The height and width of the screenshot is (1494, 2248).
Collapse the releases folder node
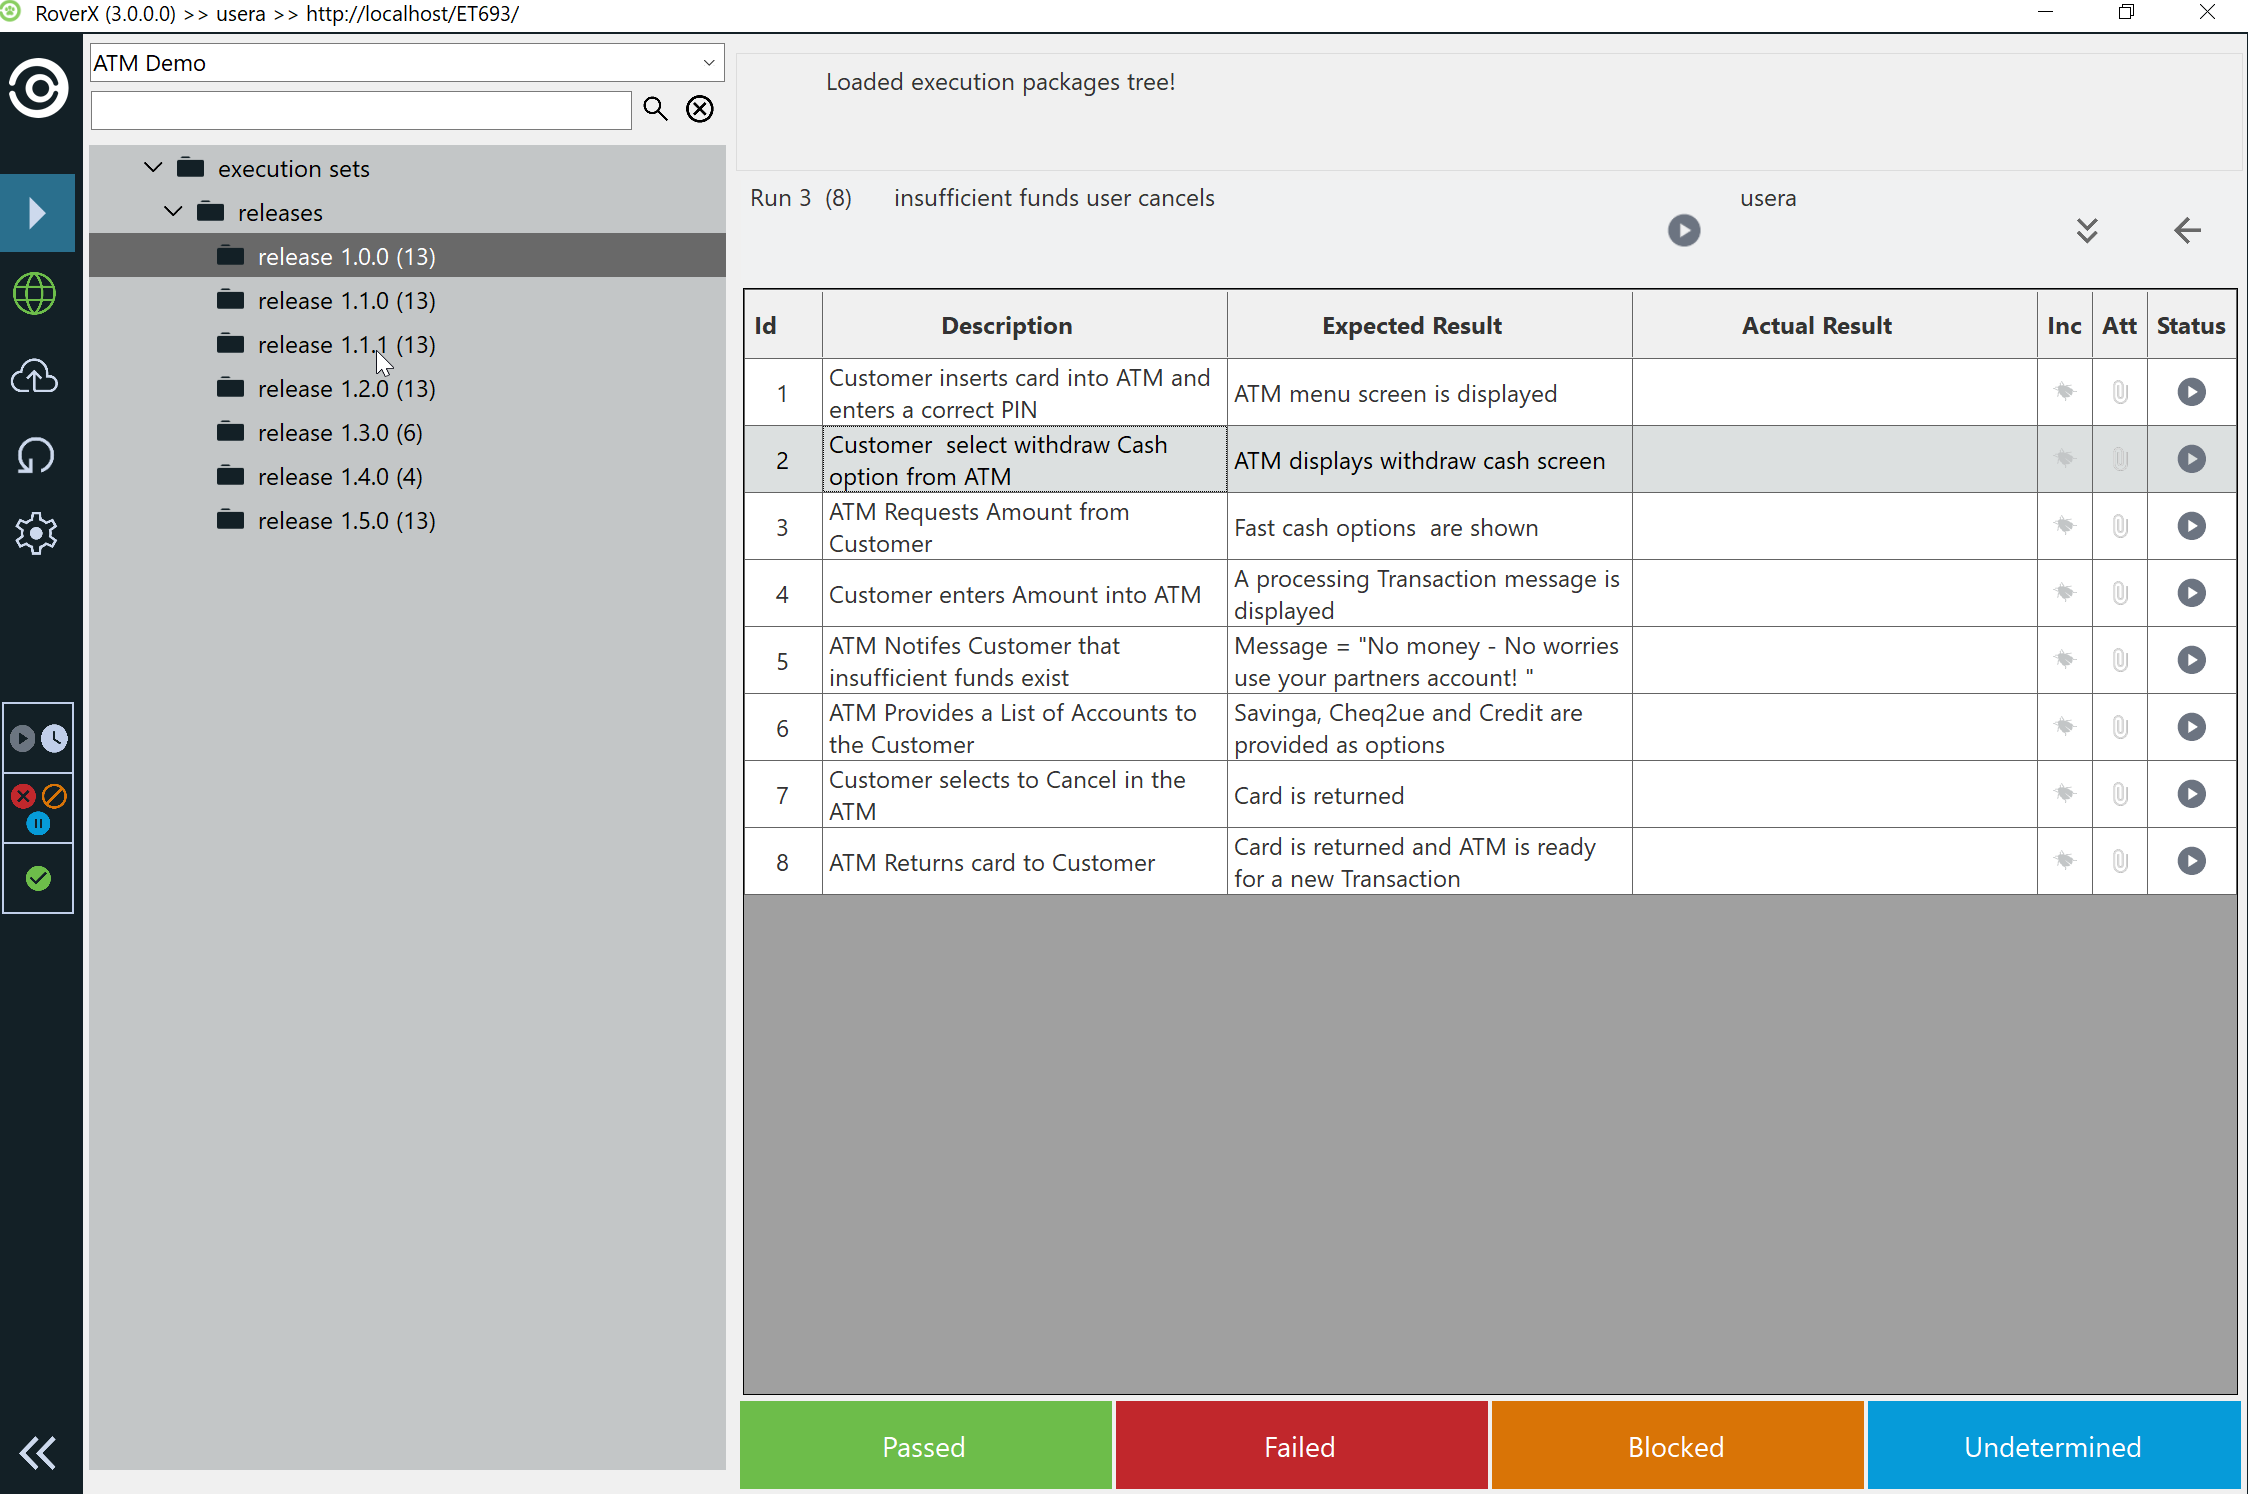tap(173, 212)
